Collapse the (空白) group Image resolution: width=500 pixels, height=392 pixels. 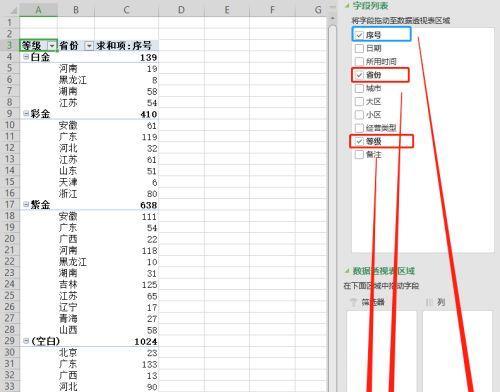(x=26, y=341)
